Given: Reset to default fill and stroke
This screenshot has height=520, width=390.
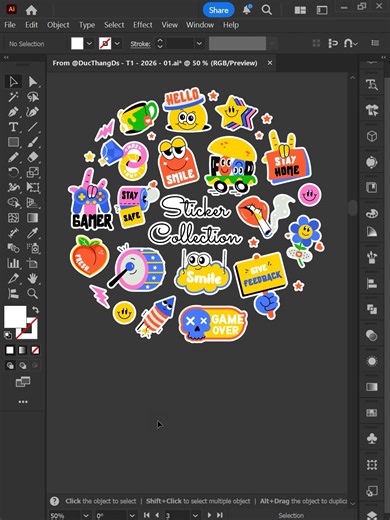Looking at the screenshot, I should [x=8, y=335].
